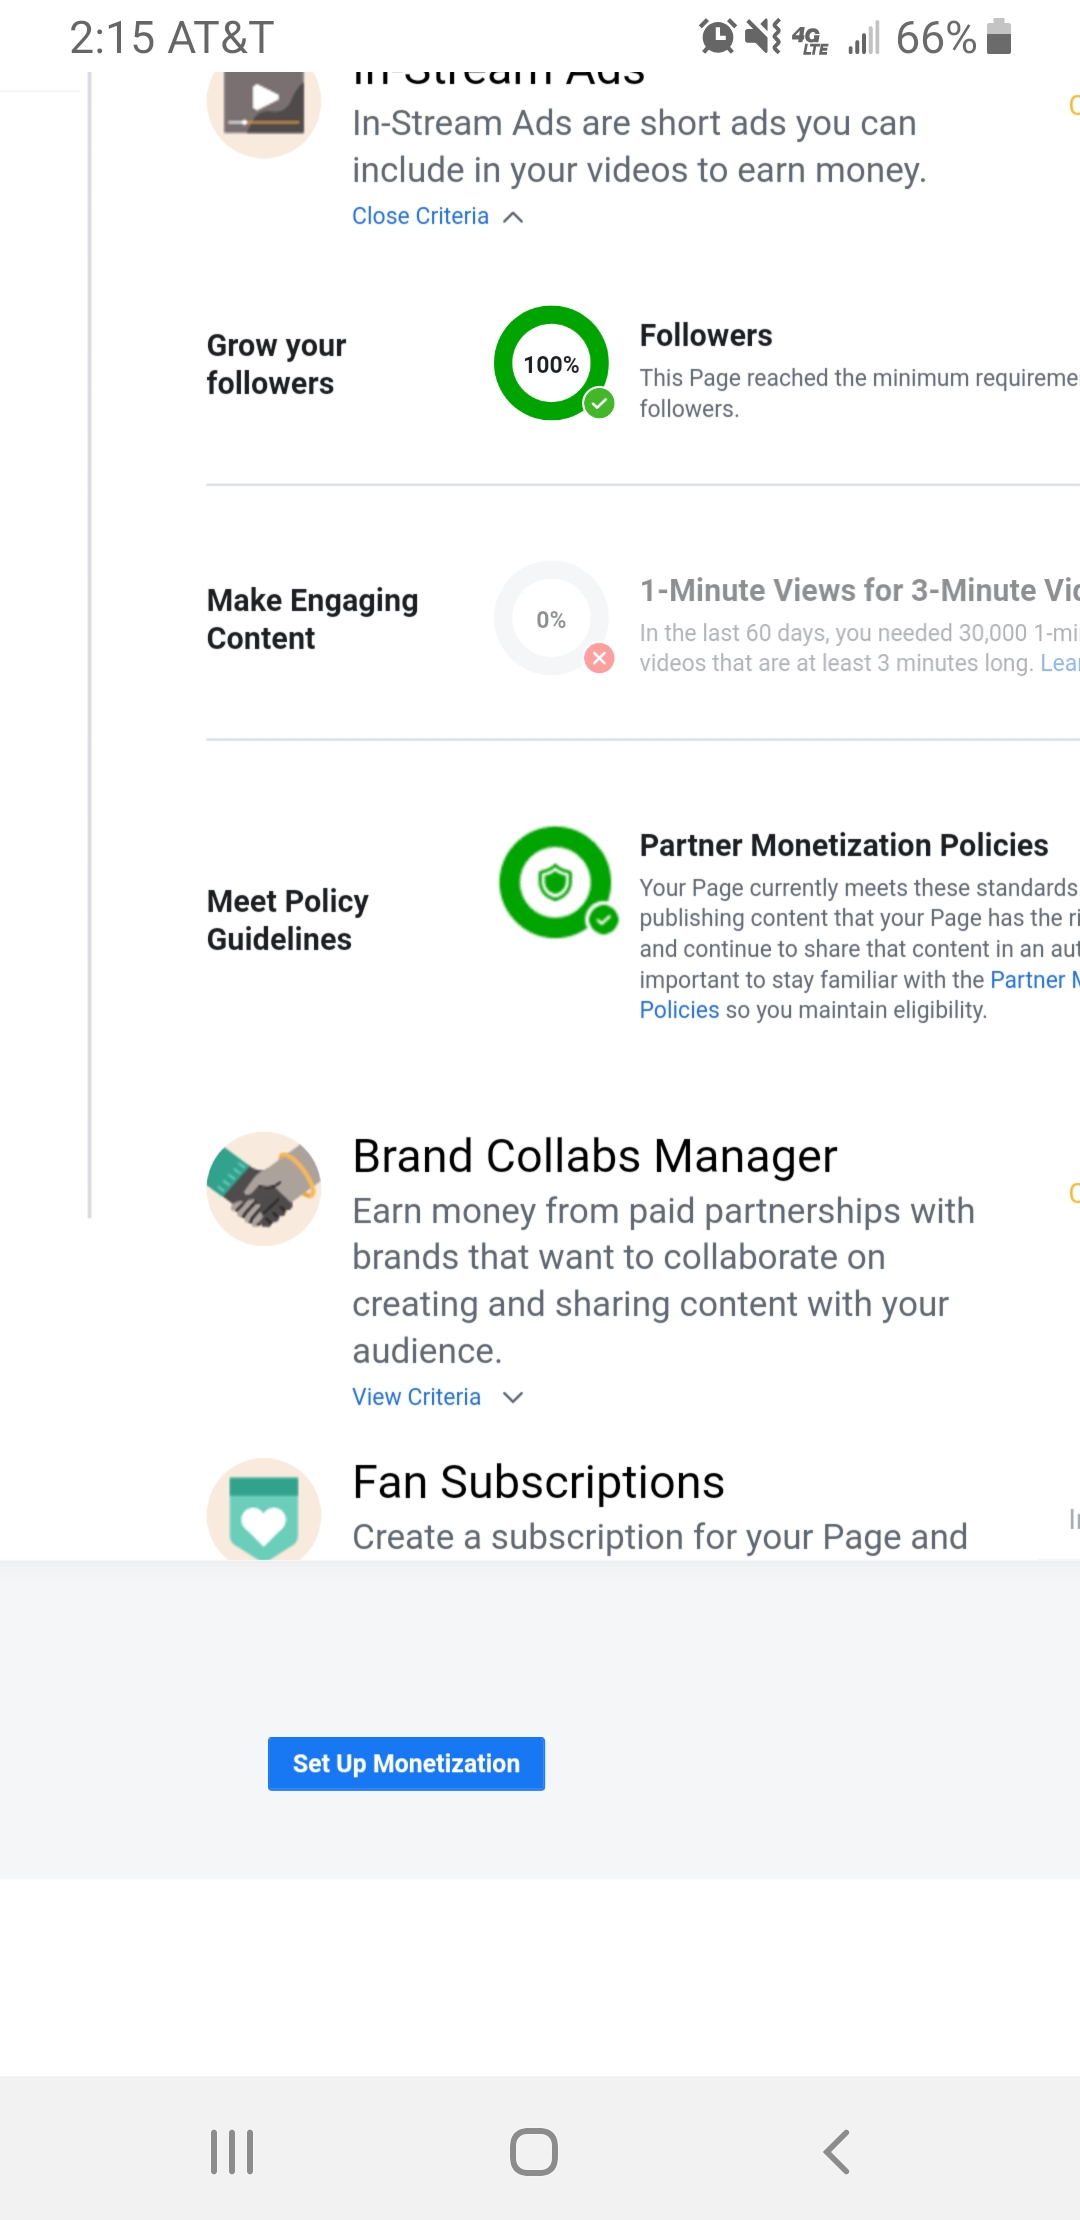Open the Partner Monetization Policies link
Viewport: 1080px width, 2220px height.
pos(1032,980)
